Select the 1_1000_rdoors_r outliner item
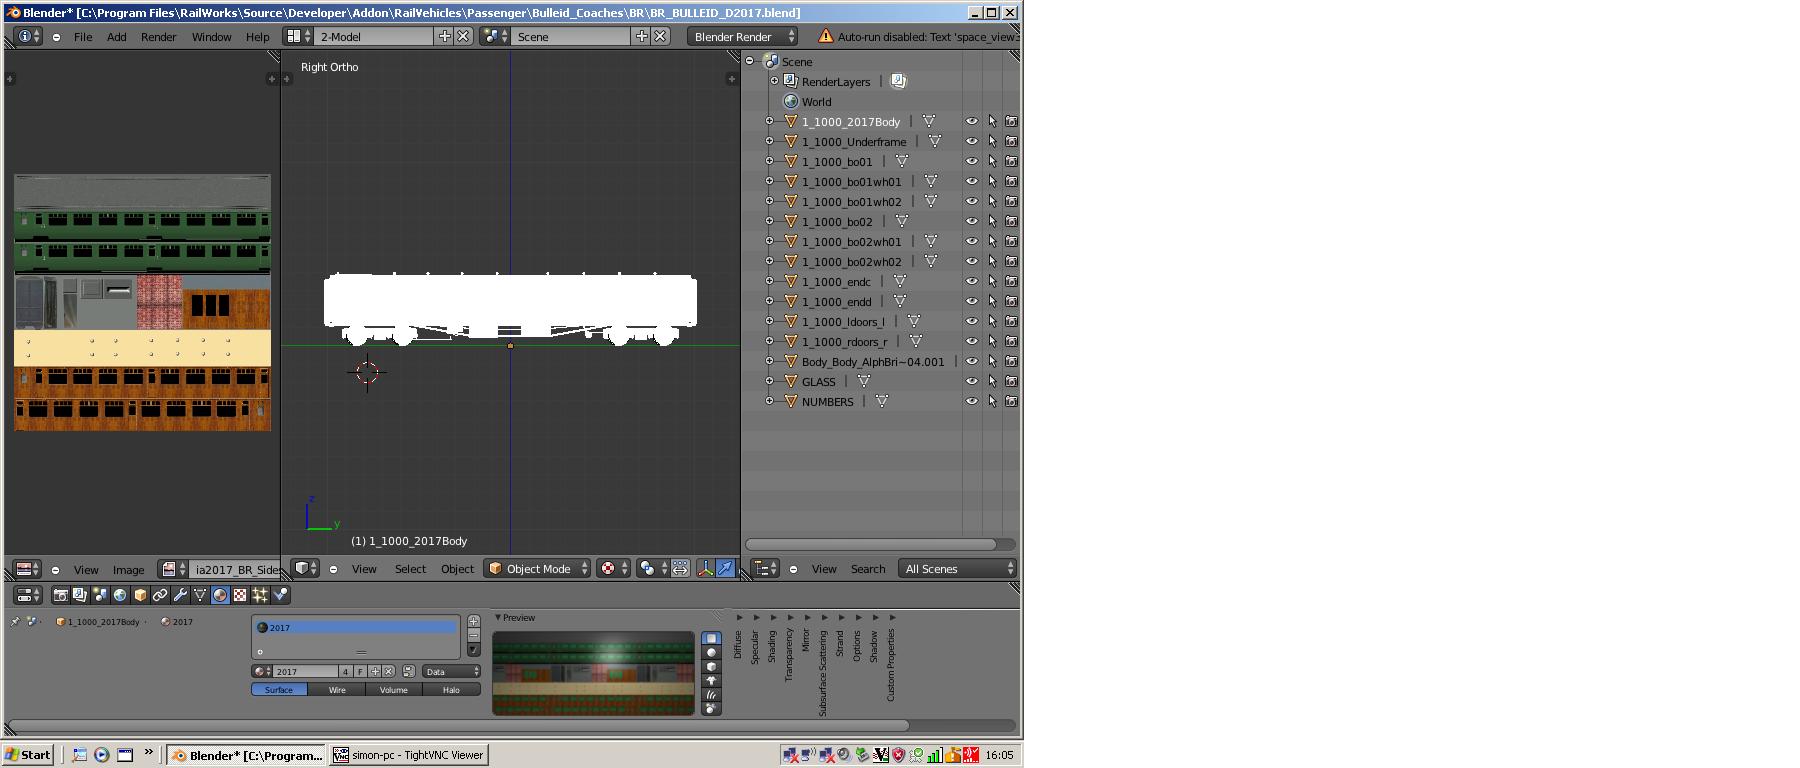 (844, 341)
